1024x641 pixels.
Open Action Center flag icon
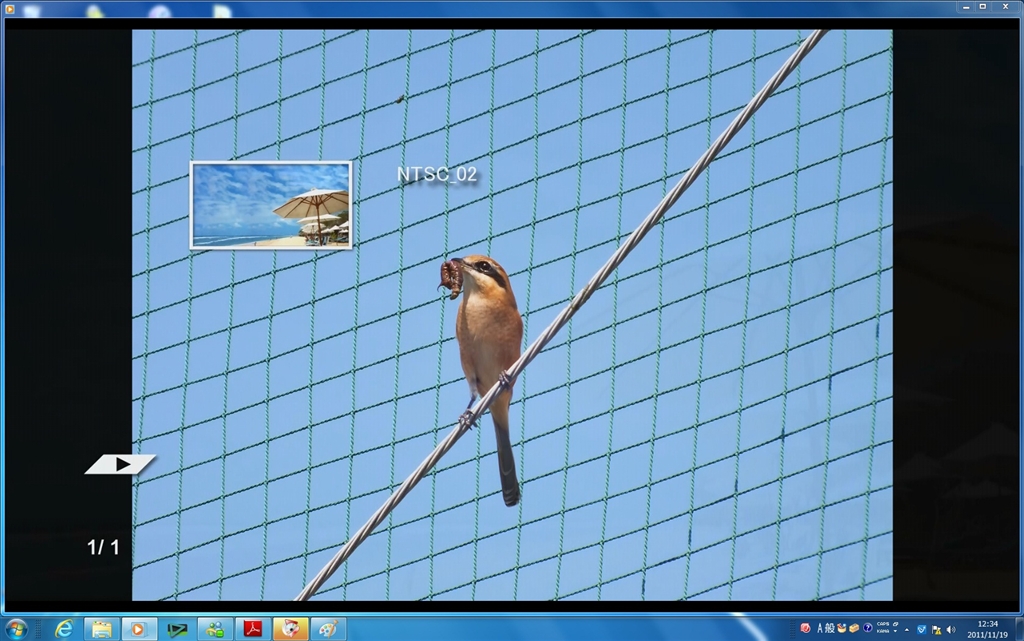click(936, 629)
